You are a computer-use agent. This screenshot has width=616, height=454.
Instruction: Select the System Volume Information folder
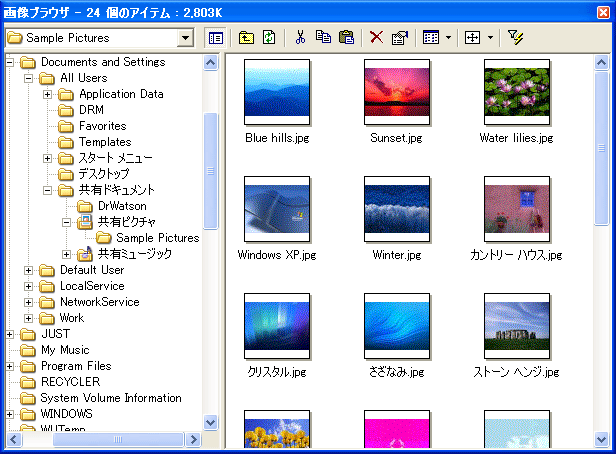click(x=111, y=398)
